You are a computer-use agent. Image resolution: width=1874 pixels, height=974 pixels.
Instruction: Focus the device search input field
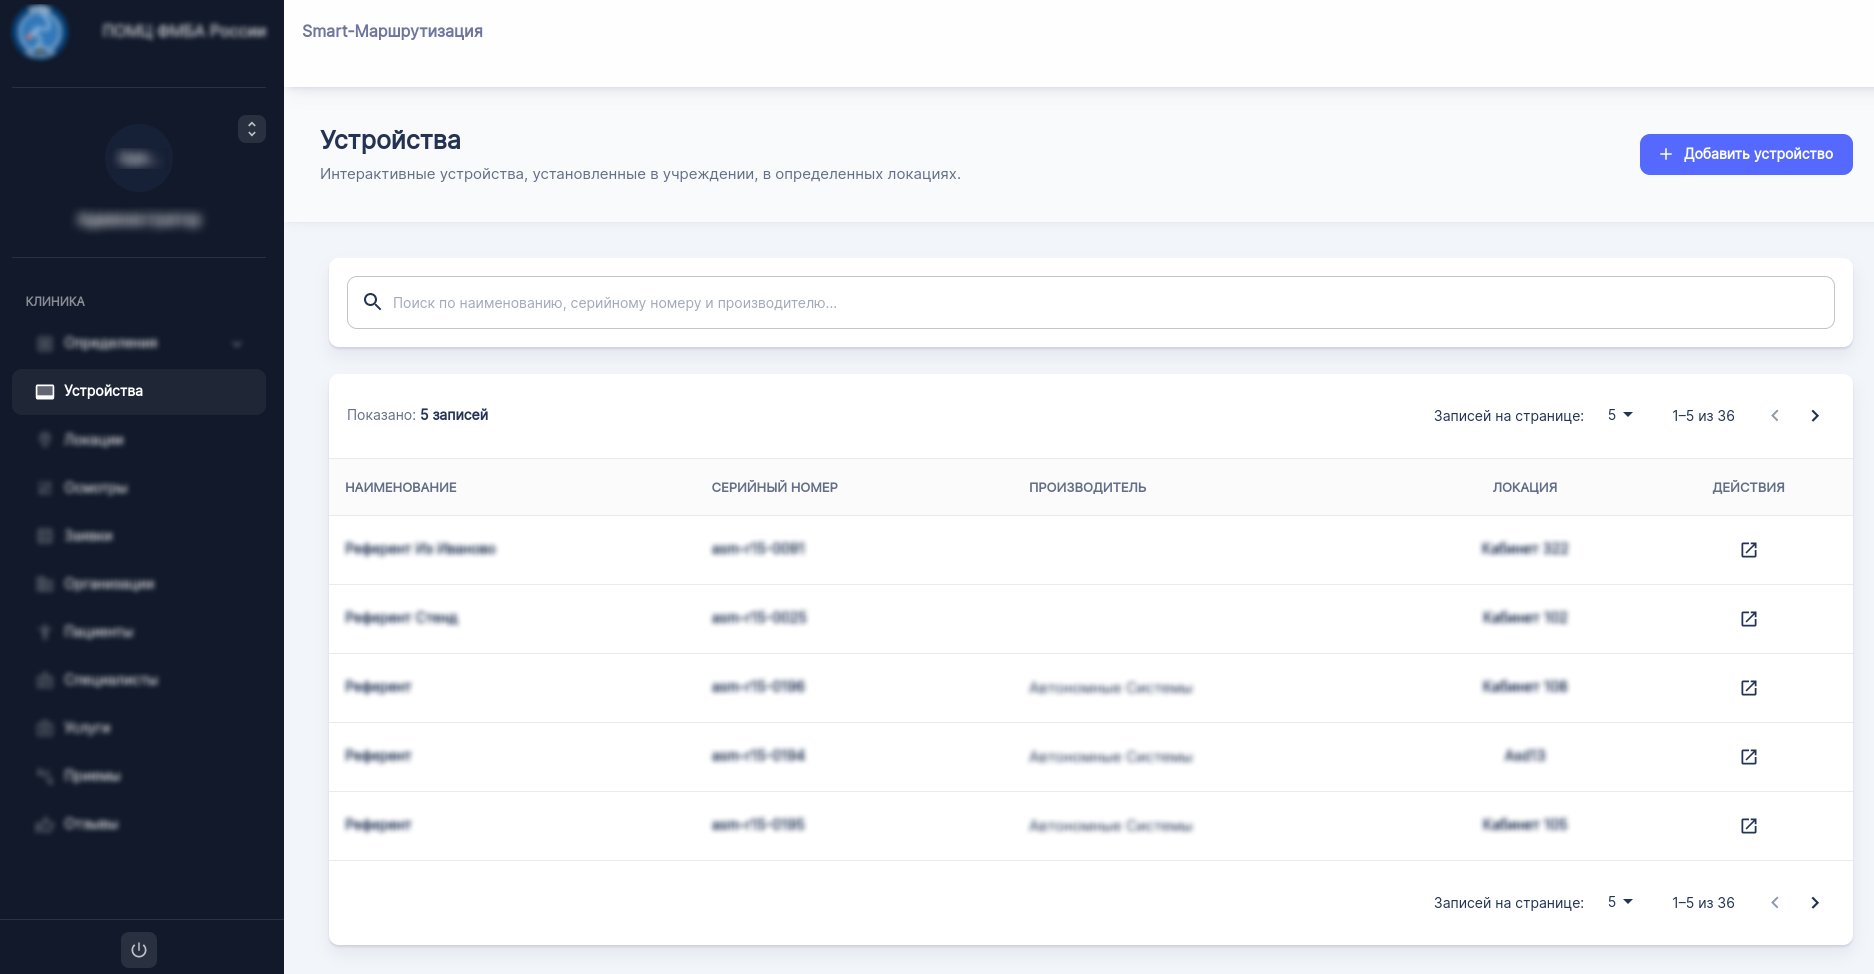(x=1100, y=303)
